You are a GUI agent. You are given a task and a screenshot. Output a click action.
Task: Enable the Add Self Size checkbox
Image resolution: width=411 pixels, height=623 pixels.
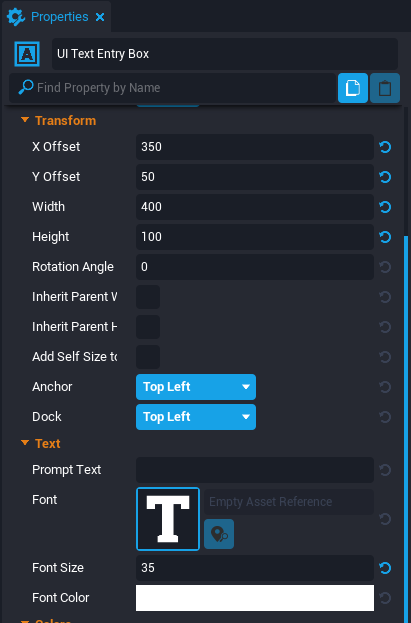click(x=148, y=357)
